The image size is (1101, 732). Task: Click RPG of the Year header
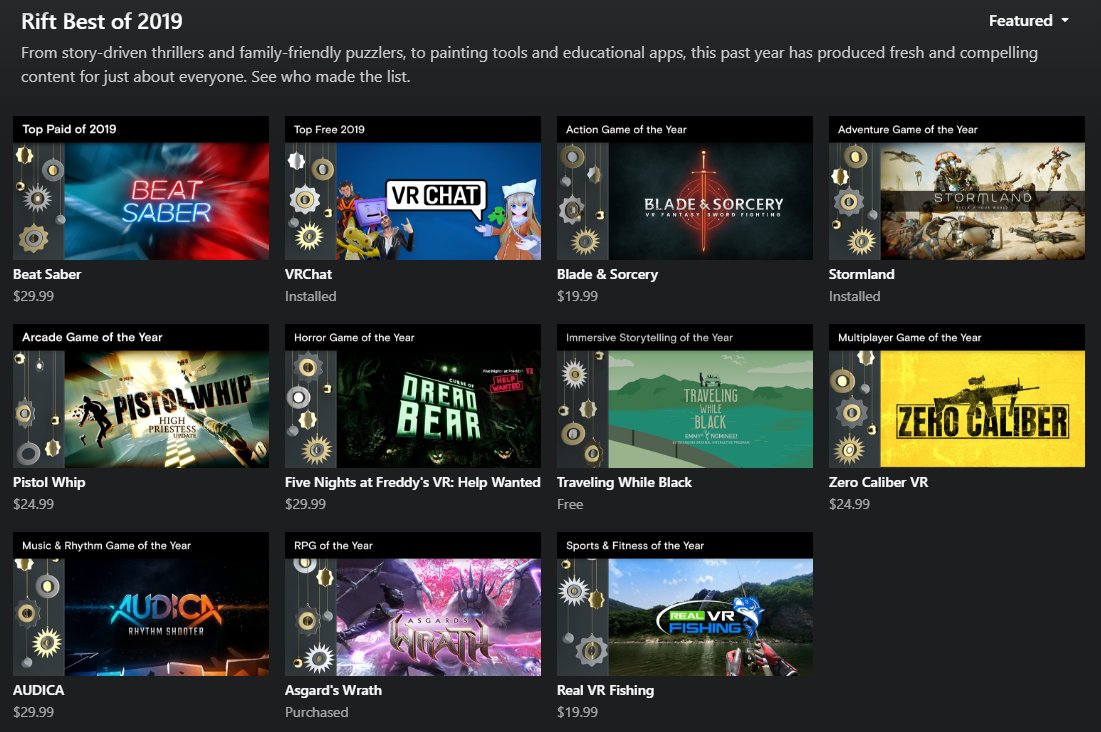(334, 545)
